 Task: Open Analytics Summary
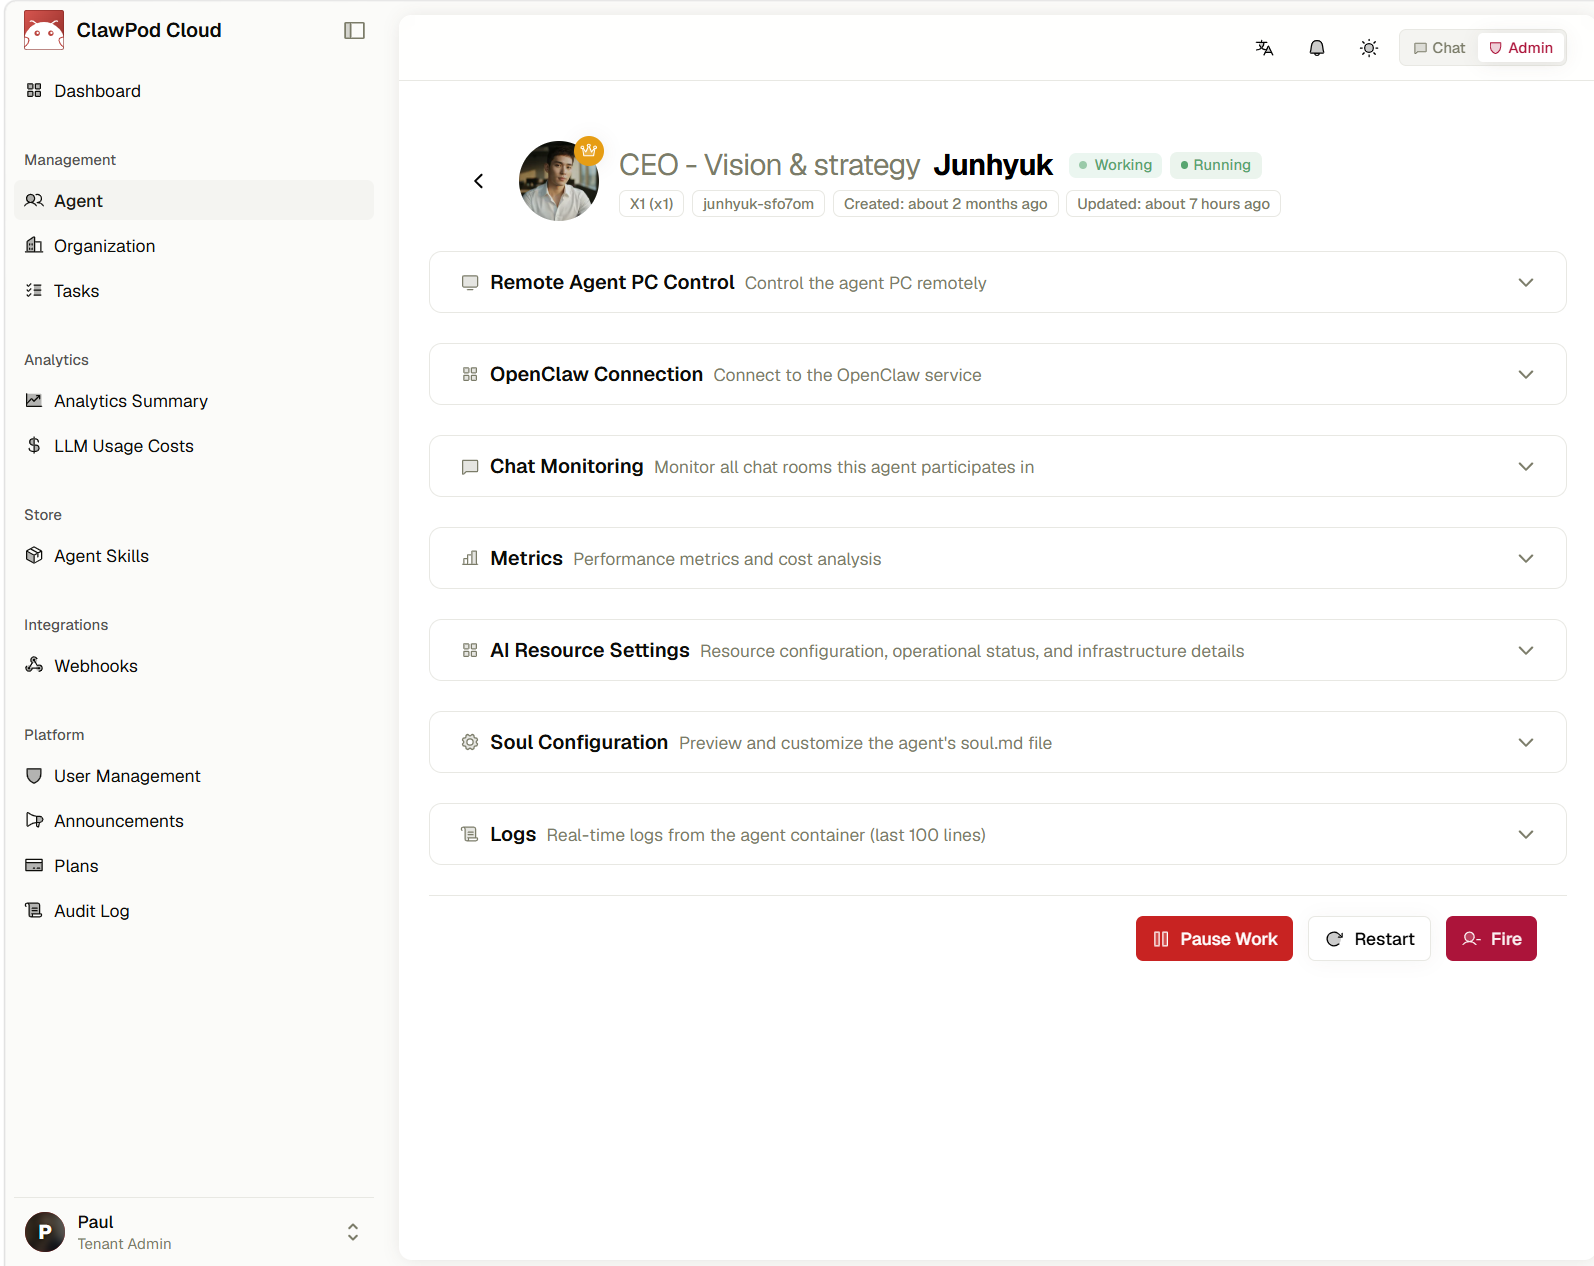pyautogui.click(x=194, y=401)
